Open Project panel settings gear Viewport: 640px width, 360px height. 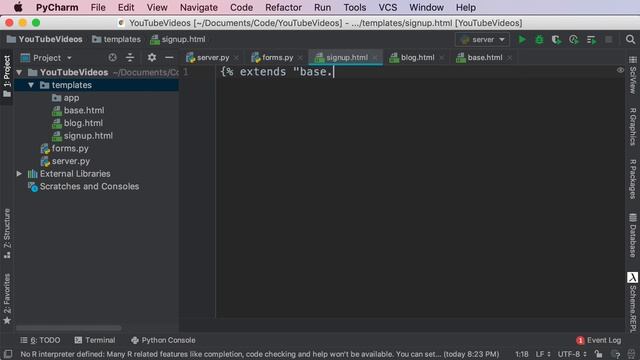(151, 58)
